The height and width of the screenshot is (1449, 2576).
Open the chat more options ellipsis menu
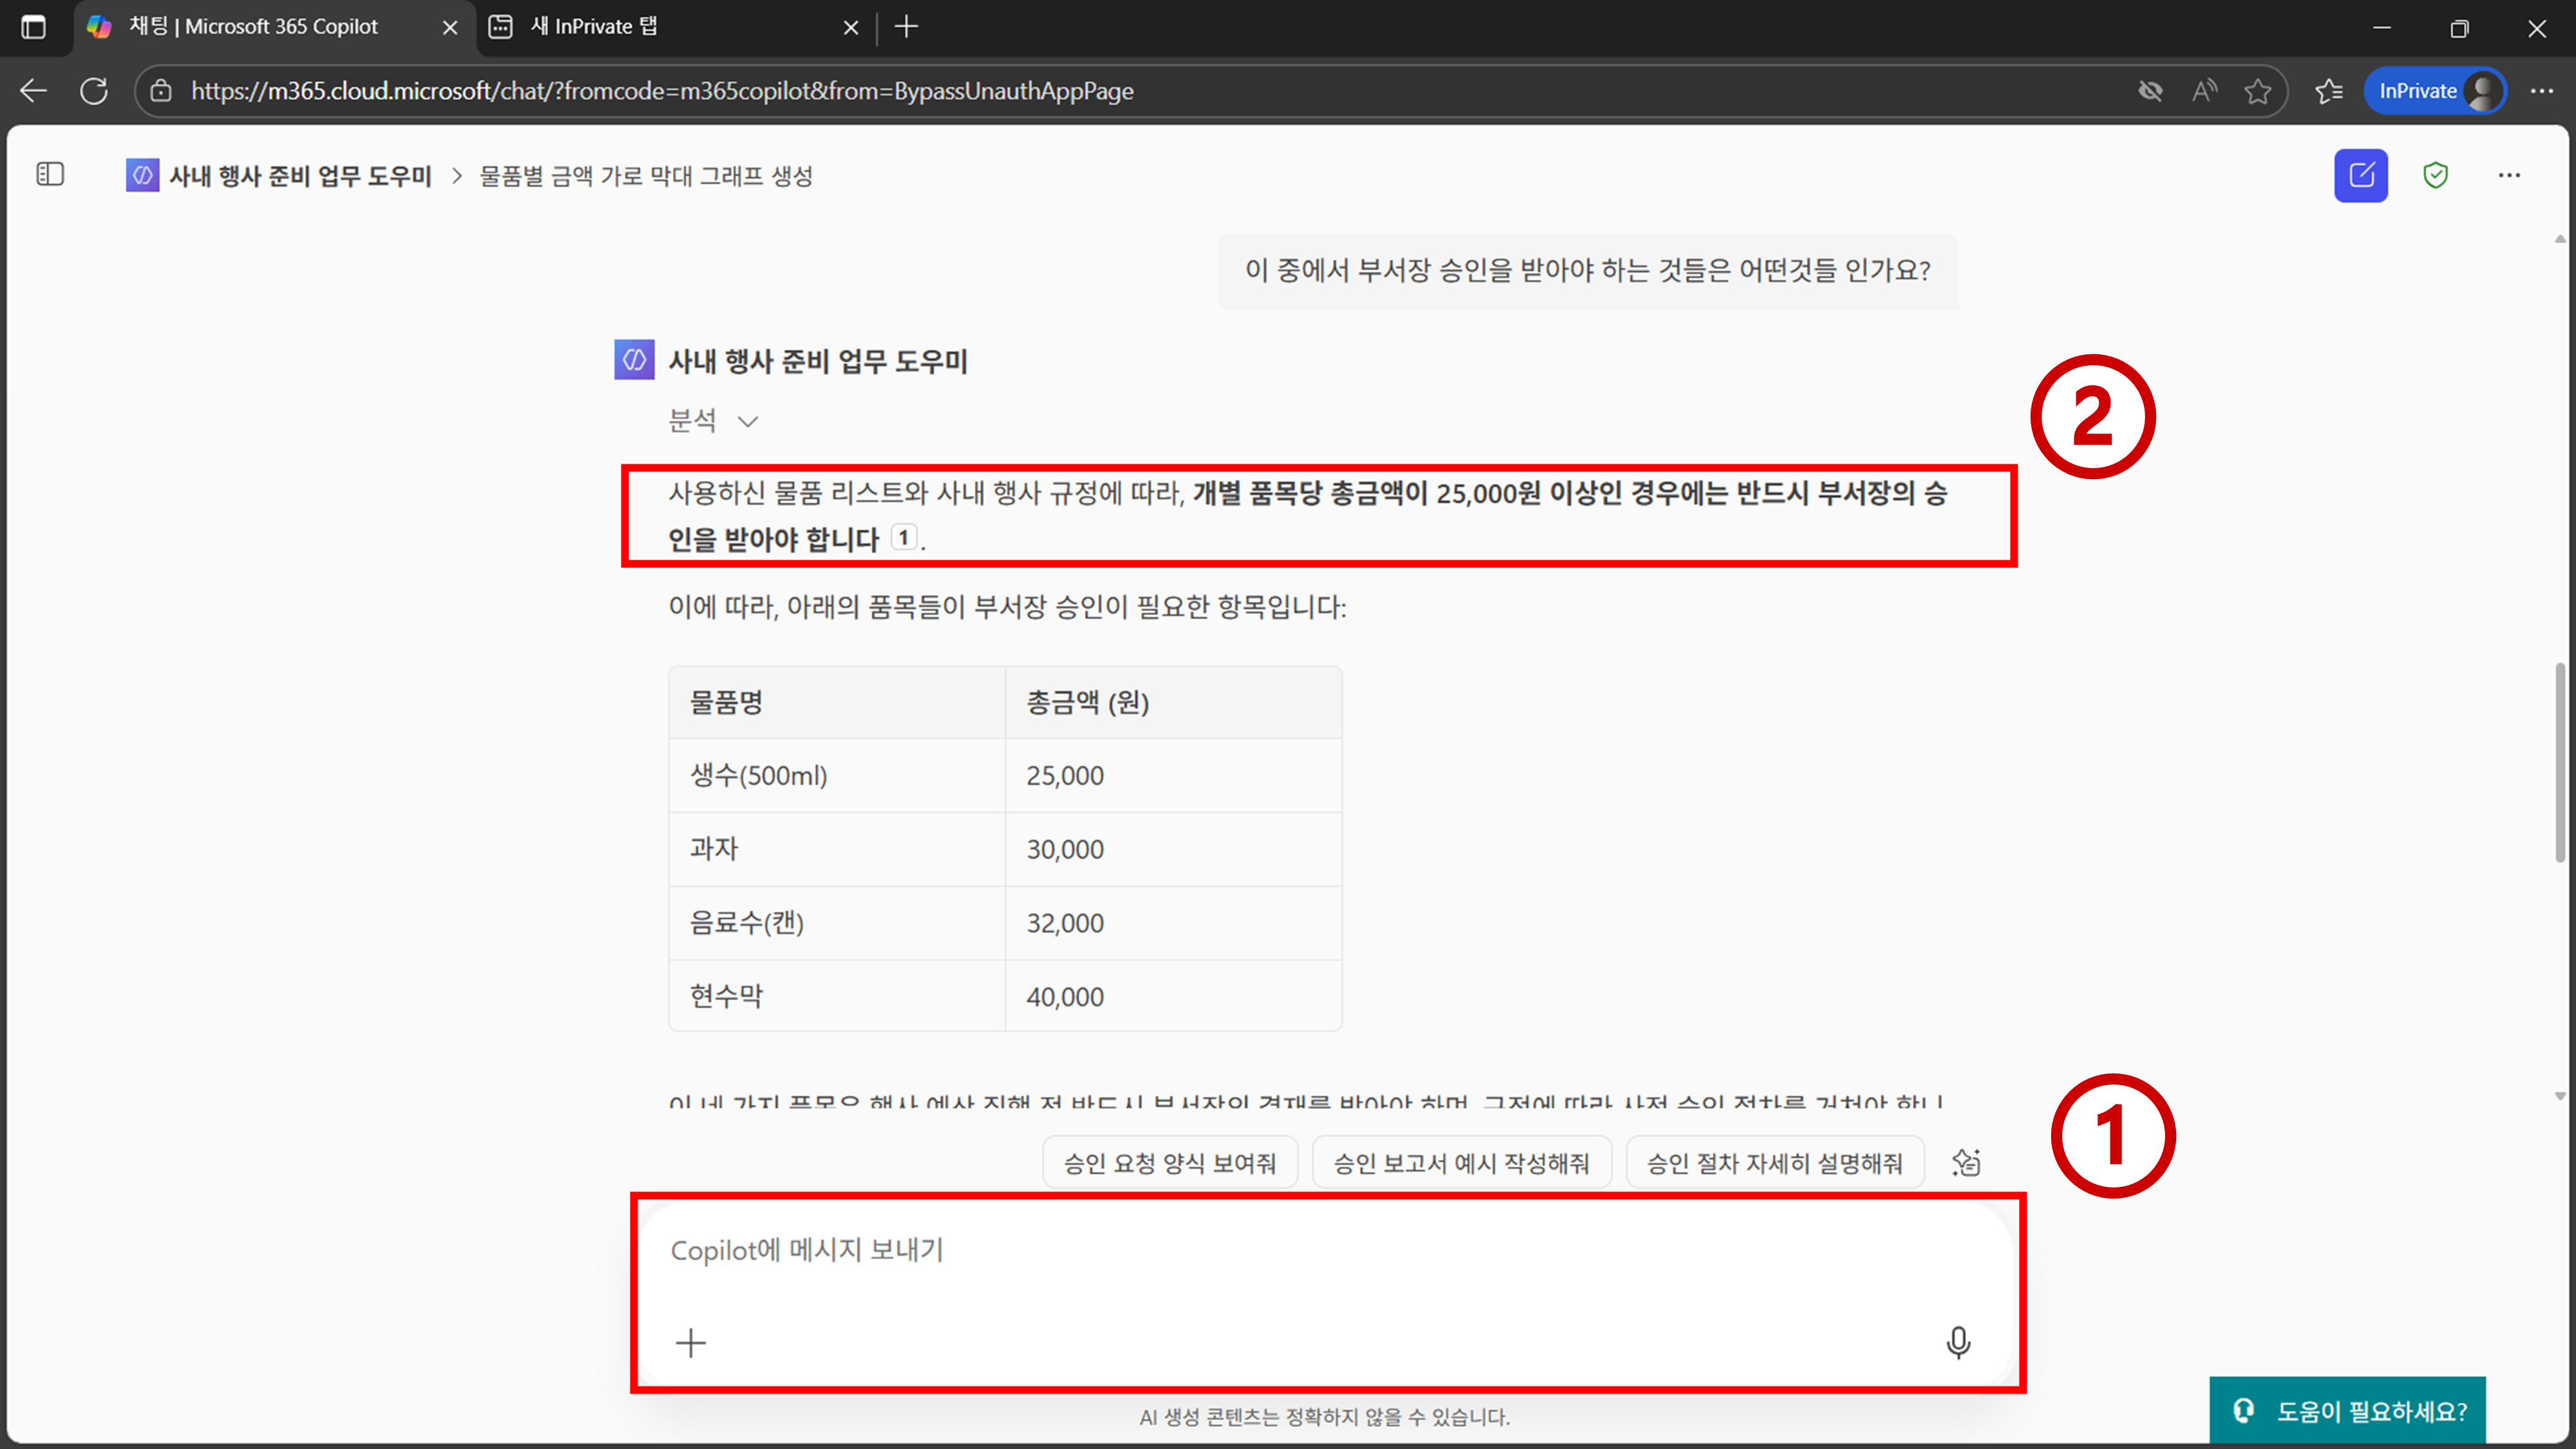tap(2509, 176)
